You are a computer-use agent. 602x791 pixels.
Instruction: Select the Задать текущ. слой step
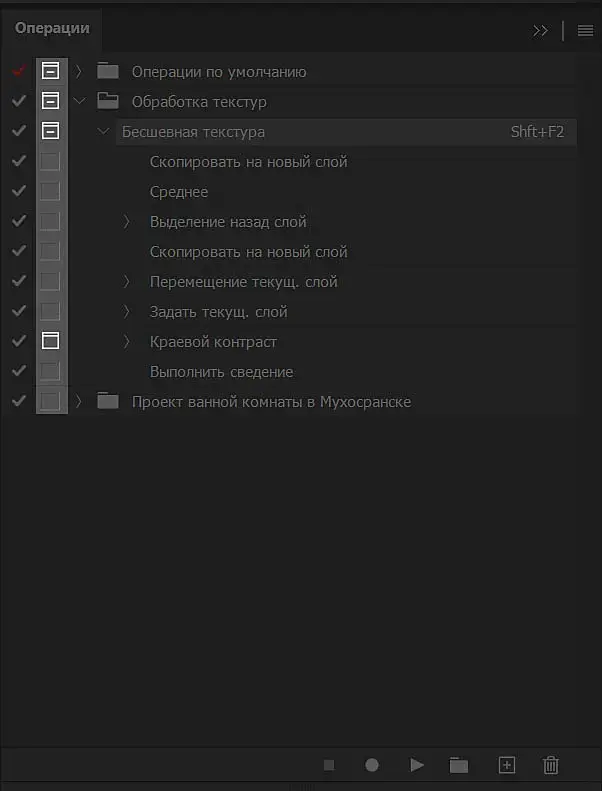[218, 311]
